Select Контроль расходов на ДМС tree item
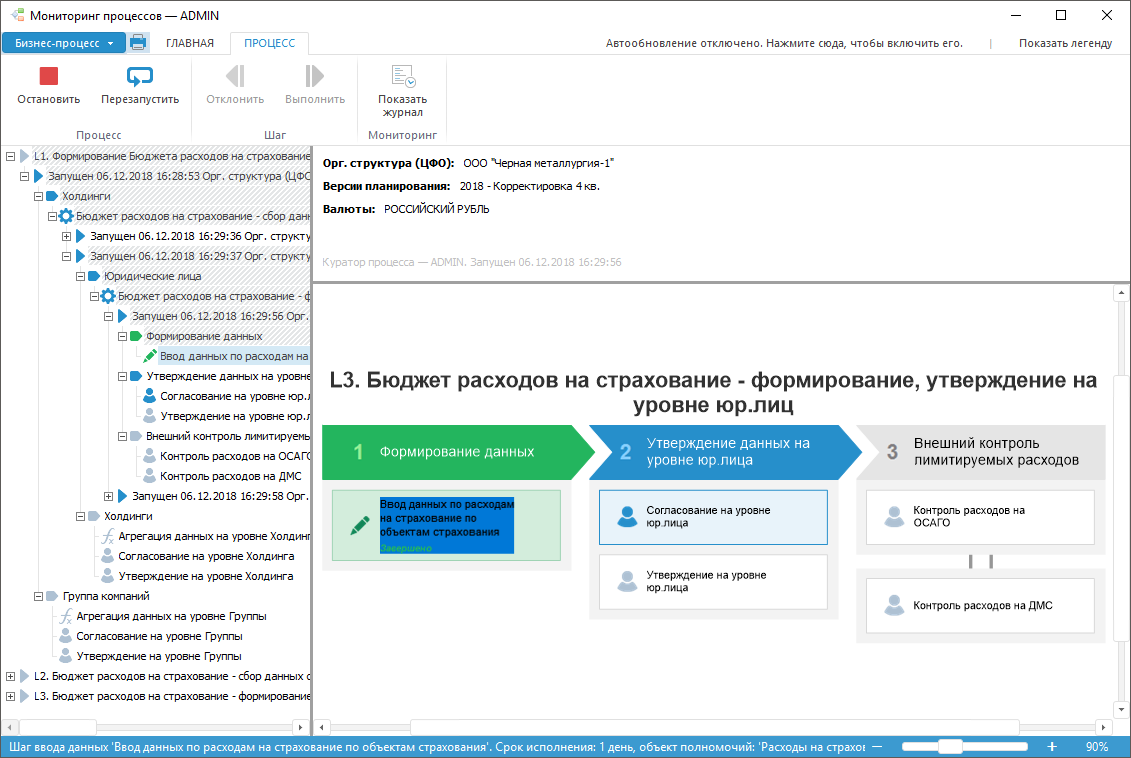This screenshot has height=758, width=1131. [231, 476]
